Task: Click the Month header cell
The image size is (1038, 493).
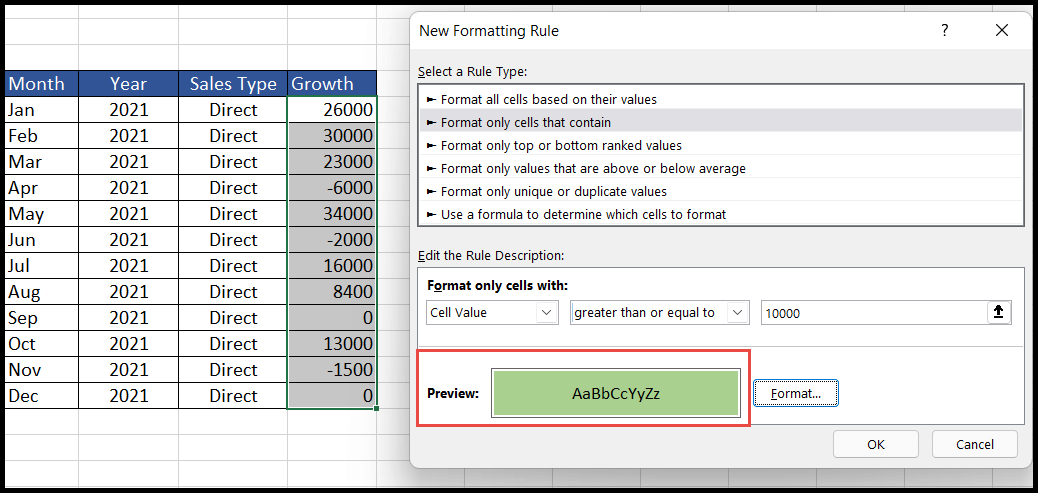Action: pyautogui.click(x=41, y=84)
